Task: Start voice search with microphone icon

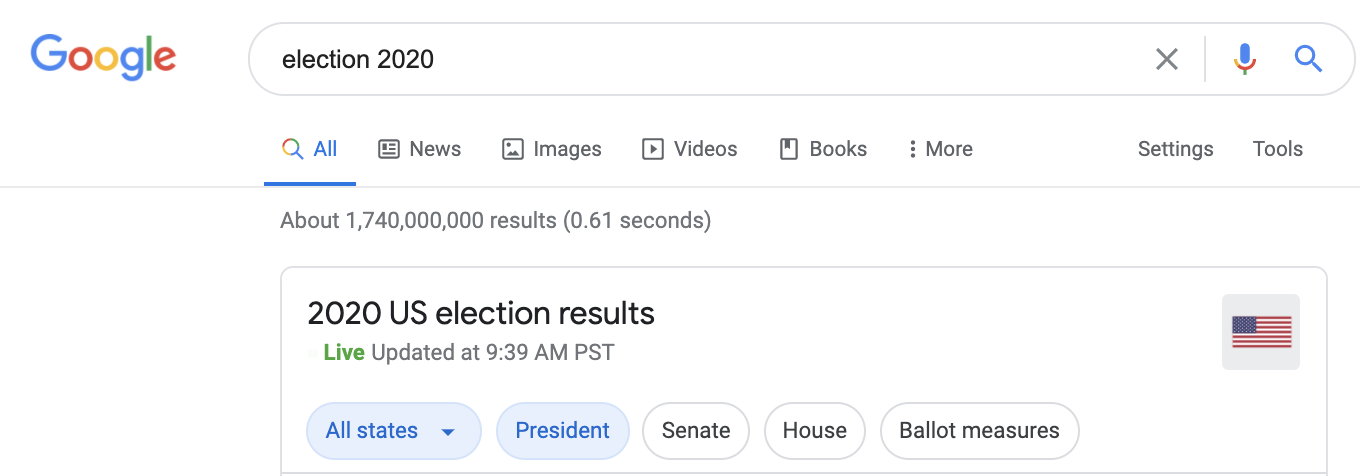Action: tap(1244, 59)
